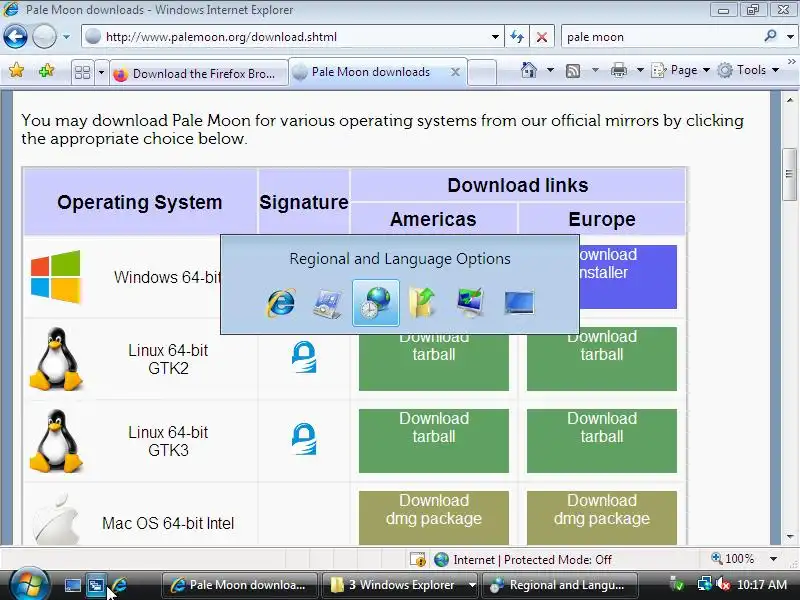This screenshot has width=800, height=600.
Task: Click the status bar security lock icon
Action: coord(417,560)
